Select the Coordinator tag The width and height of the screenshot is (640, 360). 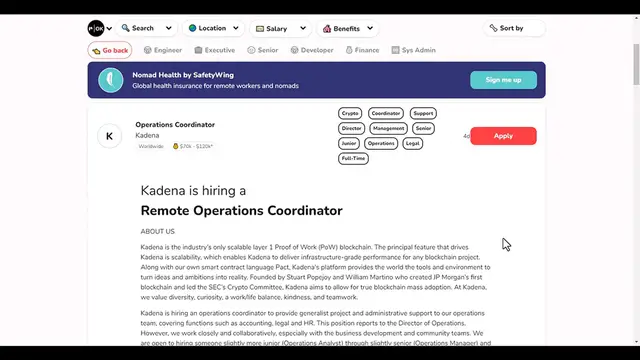click(386, 113)
